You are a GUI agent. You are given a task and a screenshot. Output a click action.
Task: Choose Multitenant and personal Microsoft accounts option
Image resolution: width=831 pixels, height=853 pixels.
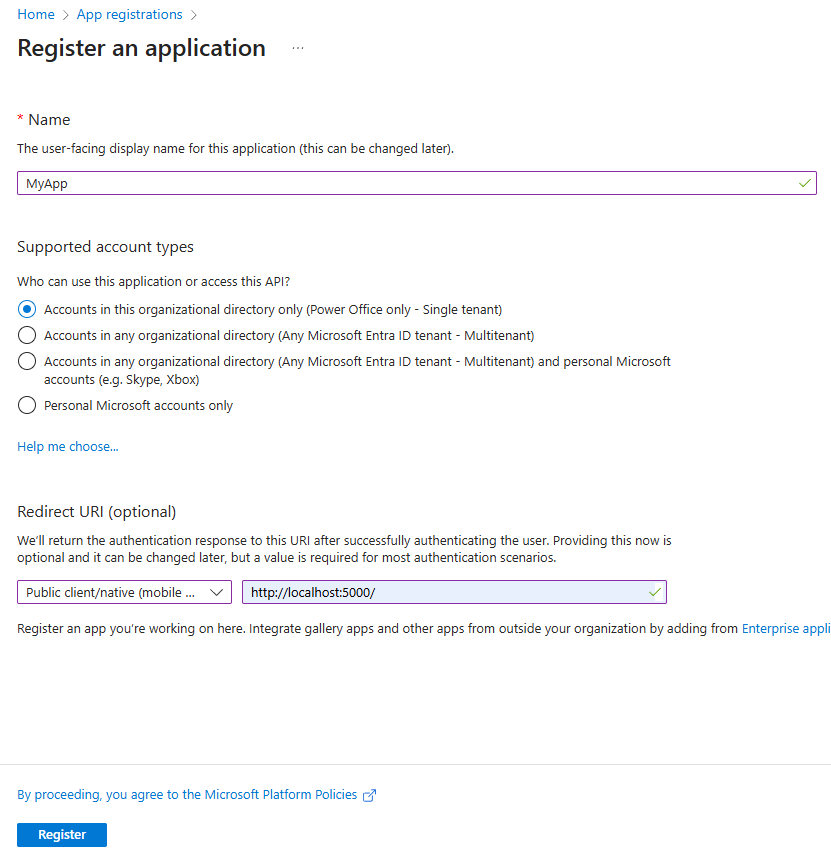pyautogui.click(x=27, y=361)
